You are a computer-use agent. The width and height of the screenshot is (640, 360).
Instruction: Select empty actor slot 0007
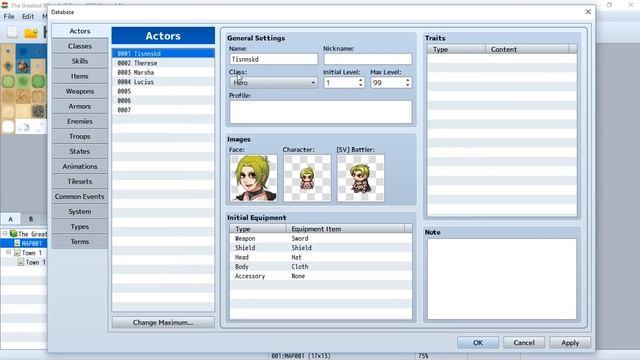pyautogui.click(x=163, y=110)
